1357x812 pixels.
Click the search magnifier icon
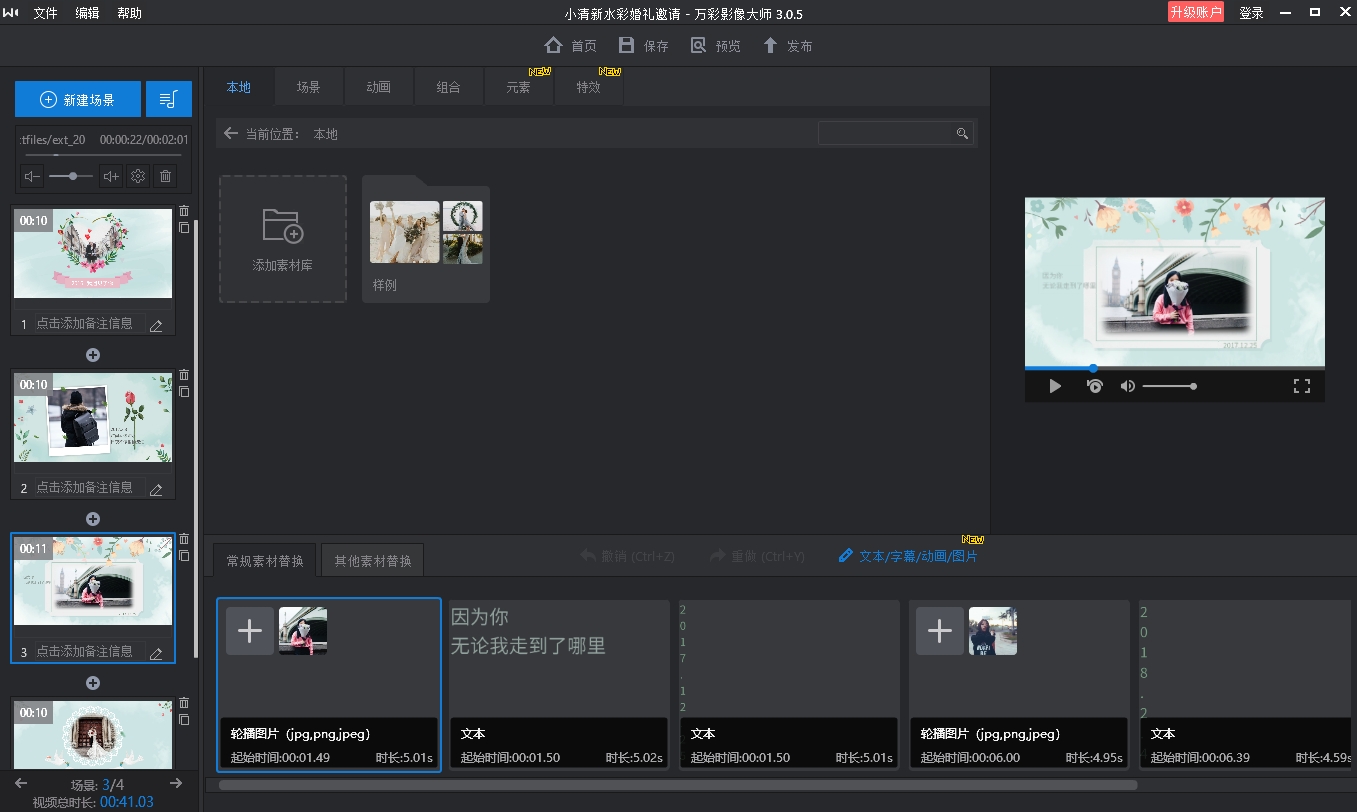tap(962, 133)
